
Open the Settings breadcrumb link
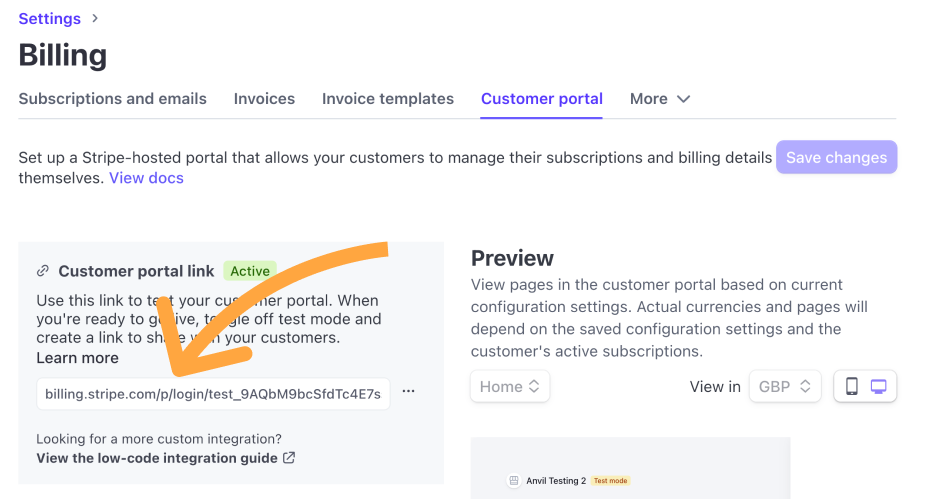point(50,19)
